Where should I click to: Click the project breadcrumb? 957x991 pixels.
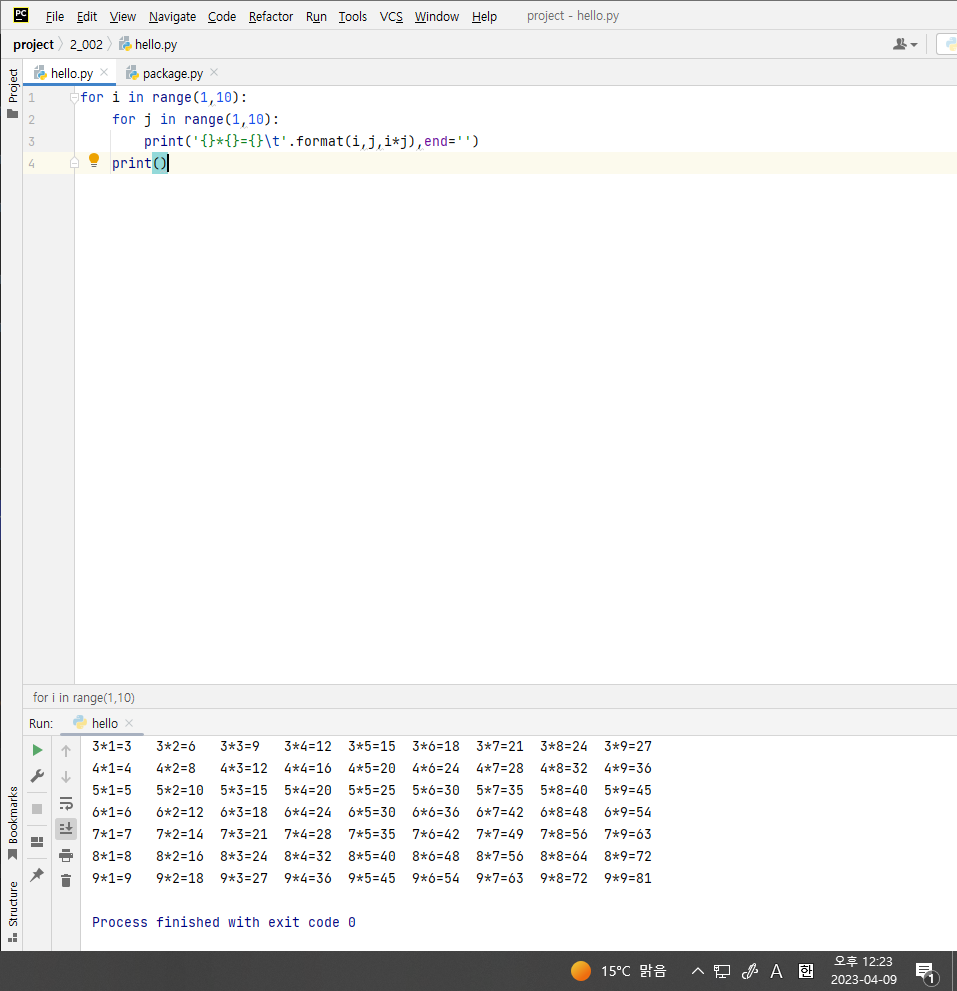pos(34,44)
